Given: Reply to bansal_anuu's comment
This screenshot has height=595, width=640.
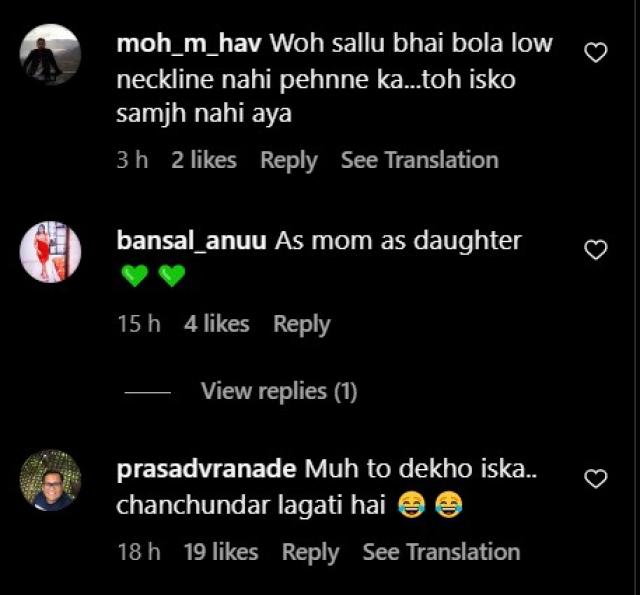Looking at the screenshot, I should 301,324.
